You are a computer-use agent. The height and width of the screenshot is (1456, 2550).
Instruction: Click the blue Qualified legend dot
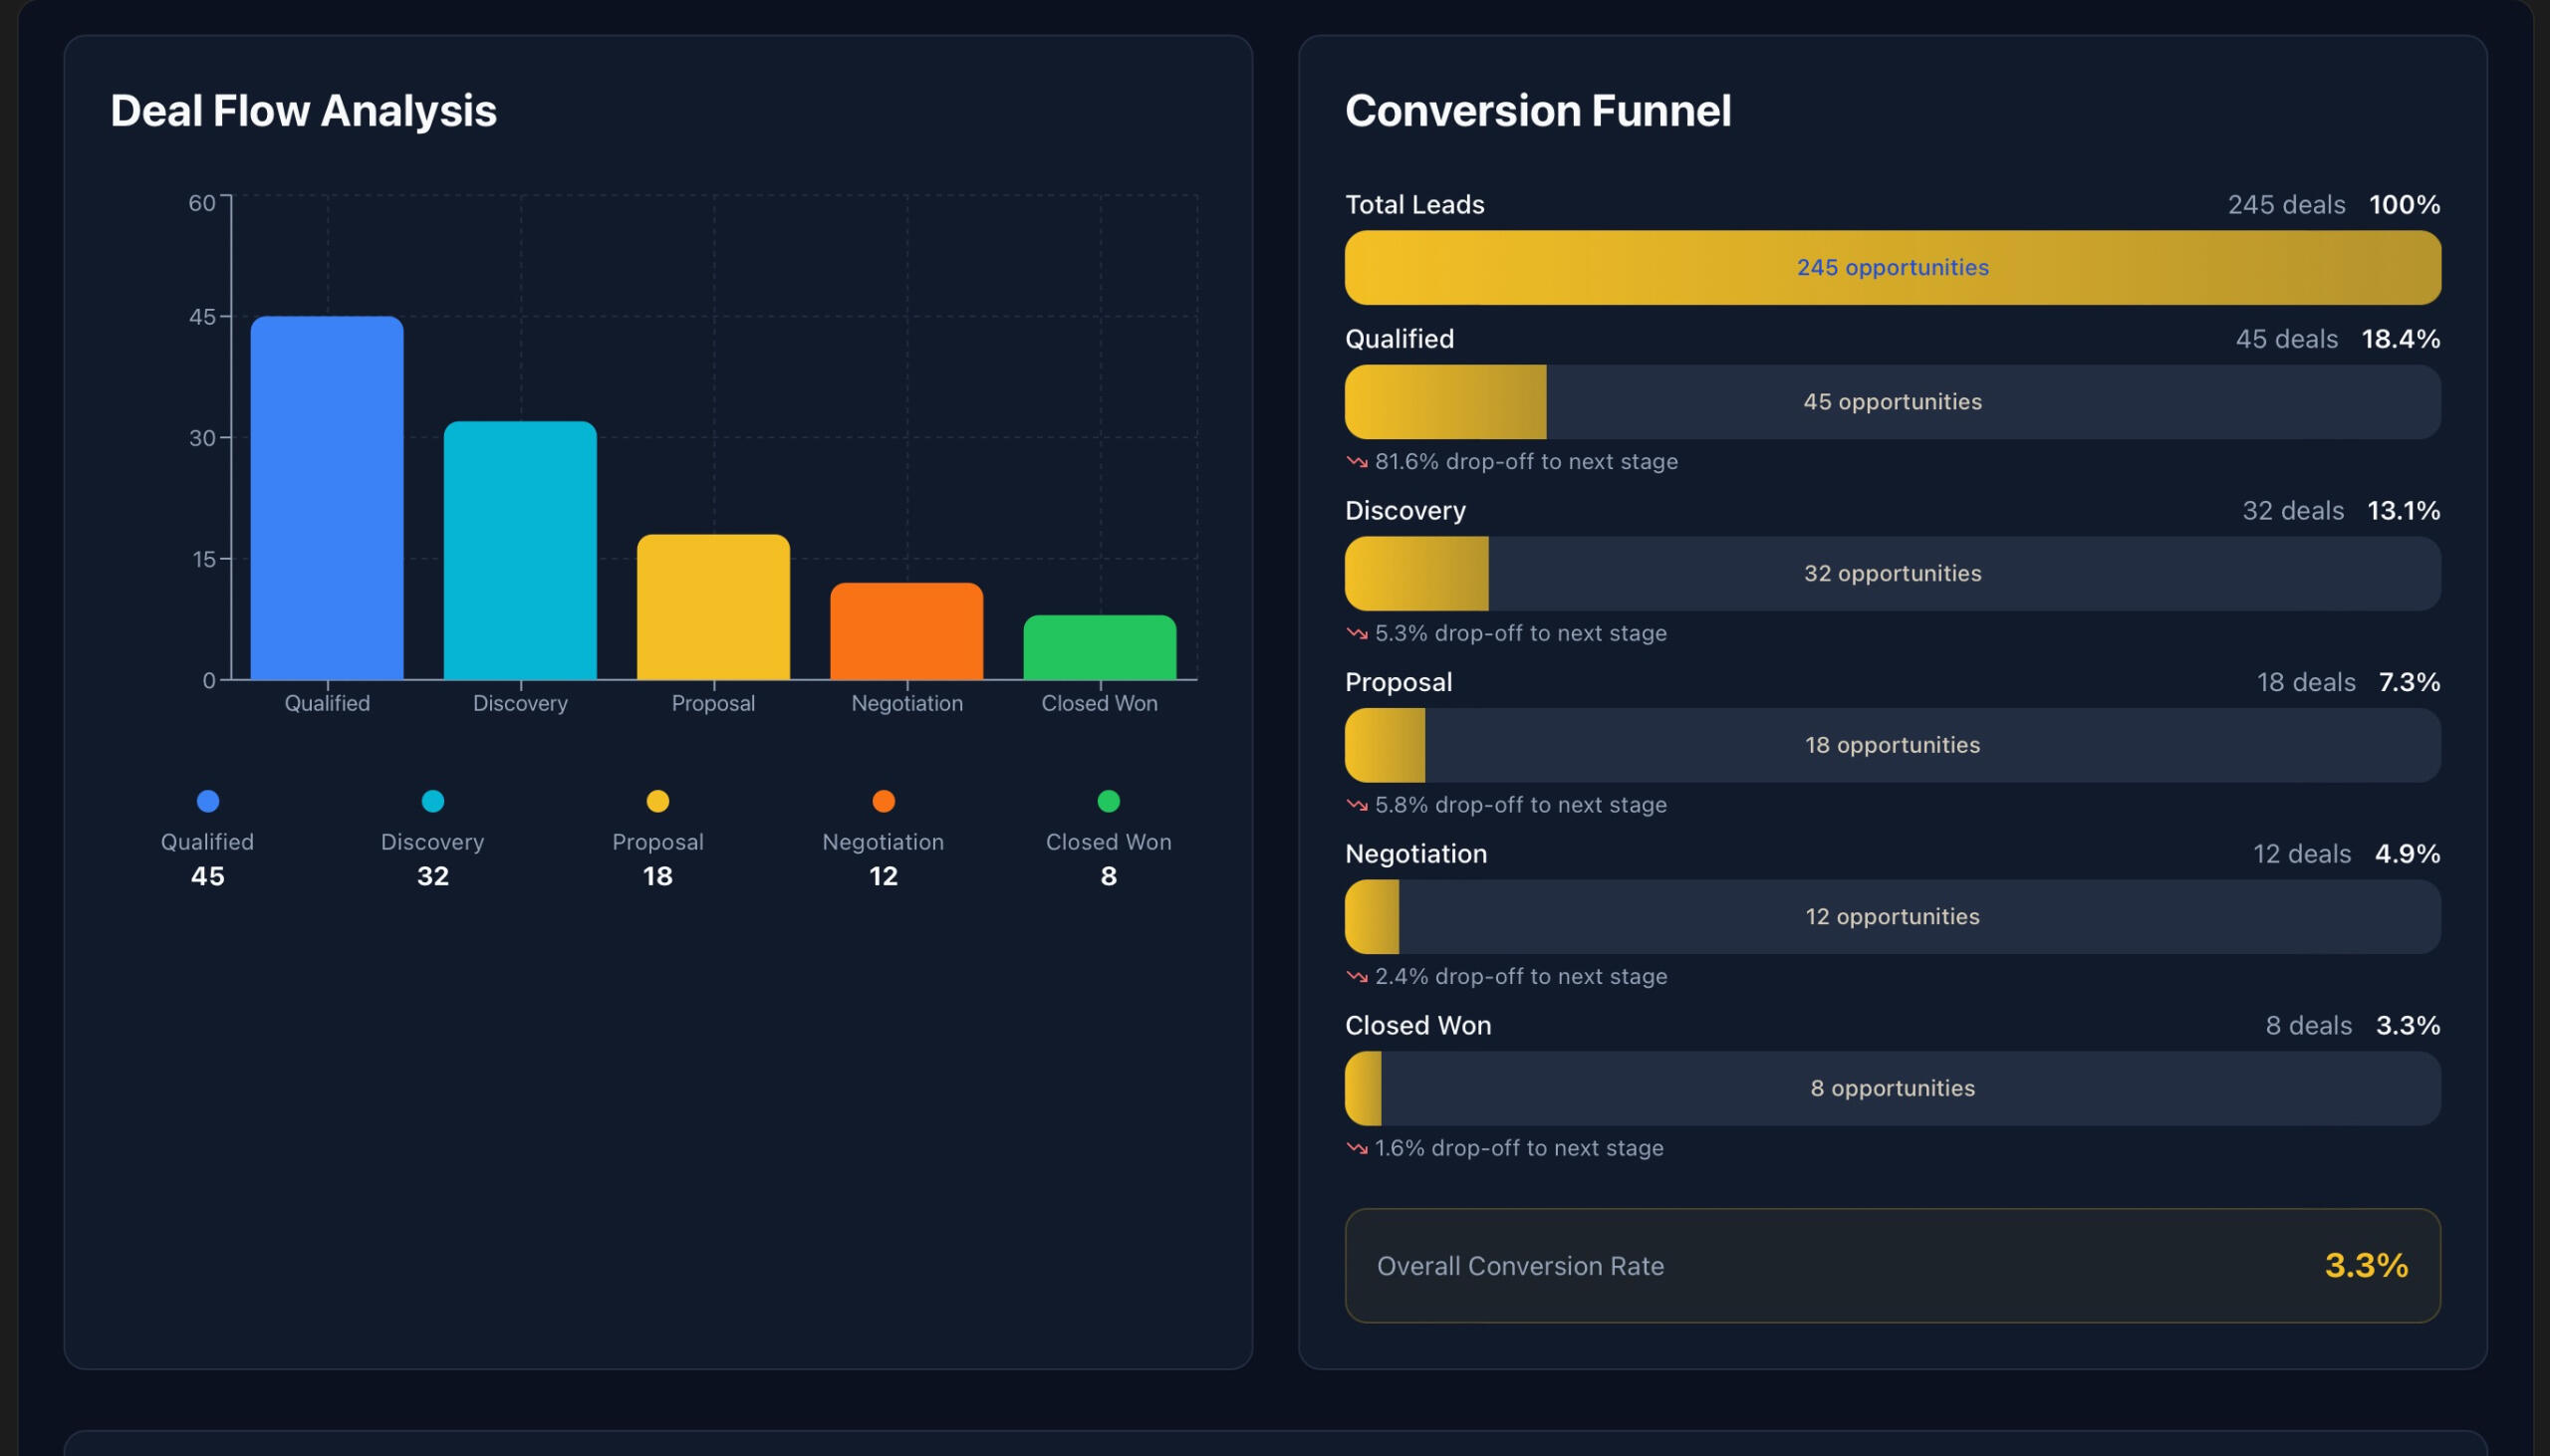(208, 801)
